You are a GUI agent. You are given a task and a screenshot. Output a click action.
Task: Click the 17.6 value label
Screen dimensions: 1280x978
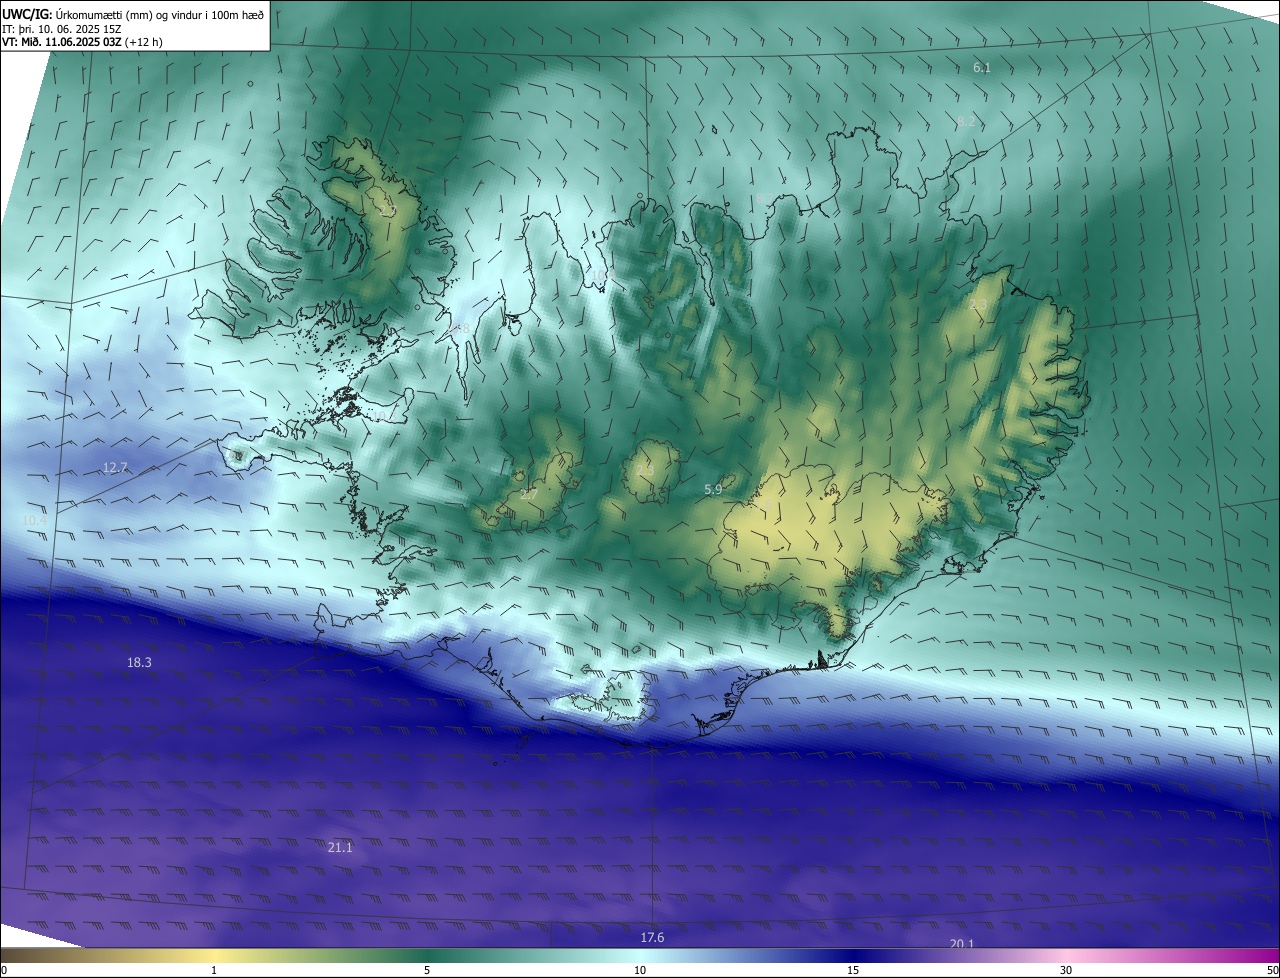[x=652, y=938]
